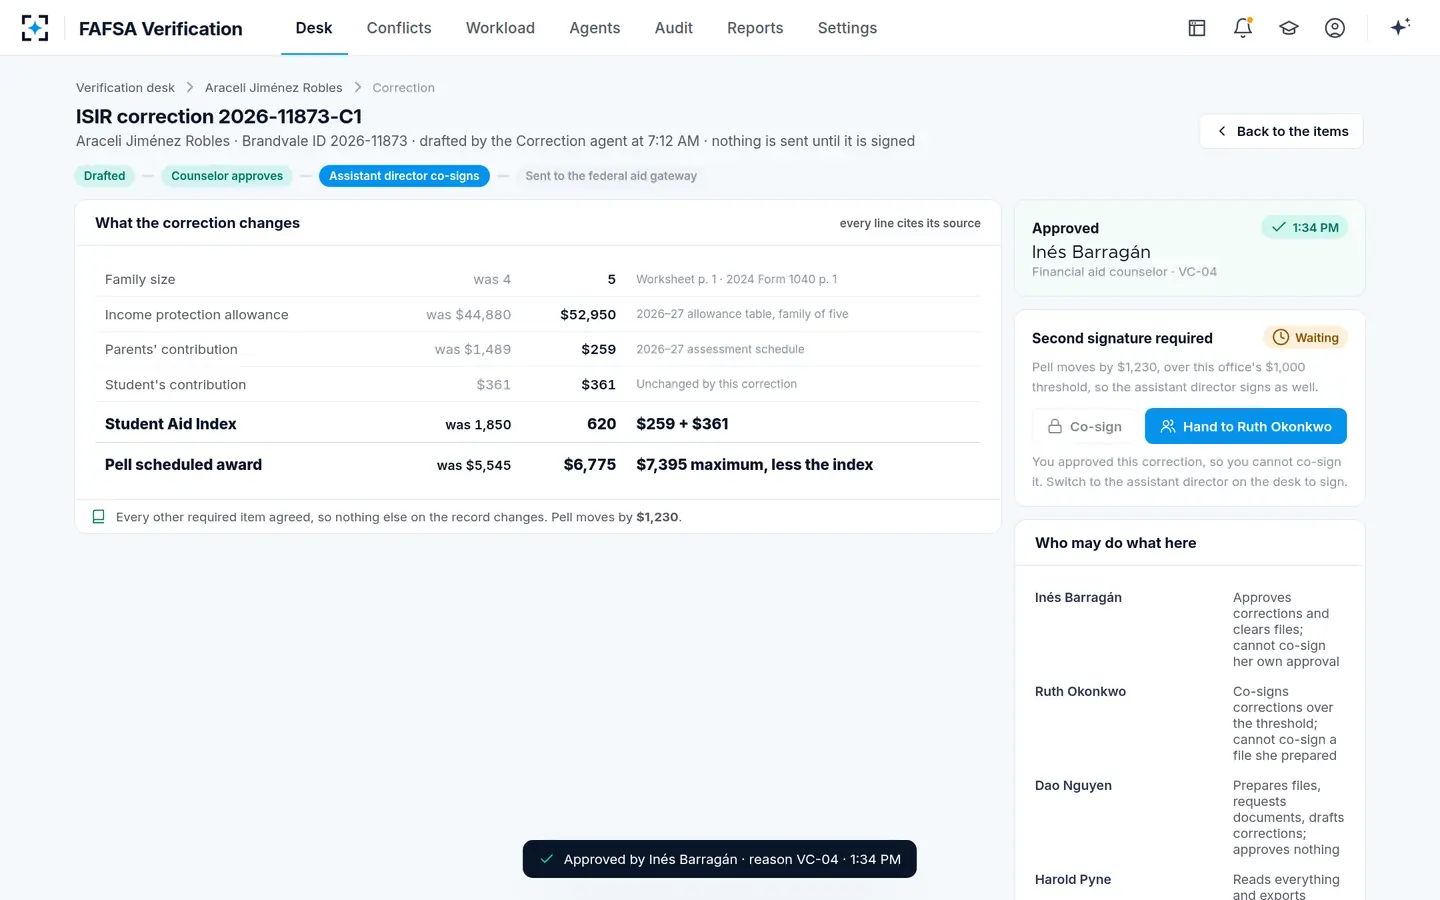View the Audit tab
Screen dimensions: 1440x900
pos(674,28)
